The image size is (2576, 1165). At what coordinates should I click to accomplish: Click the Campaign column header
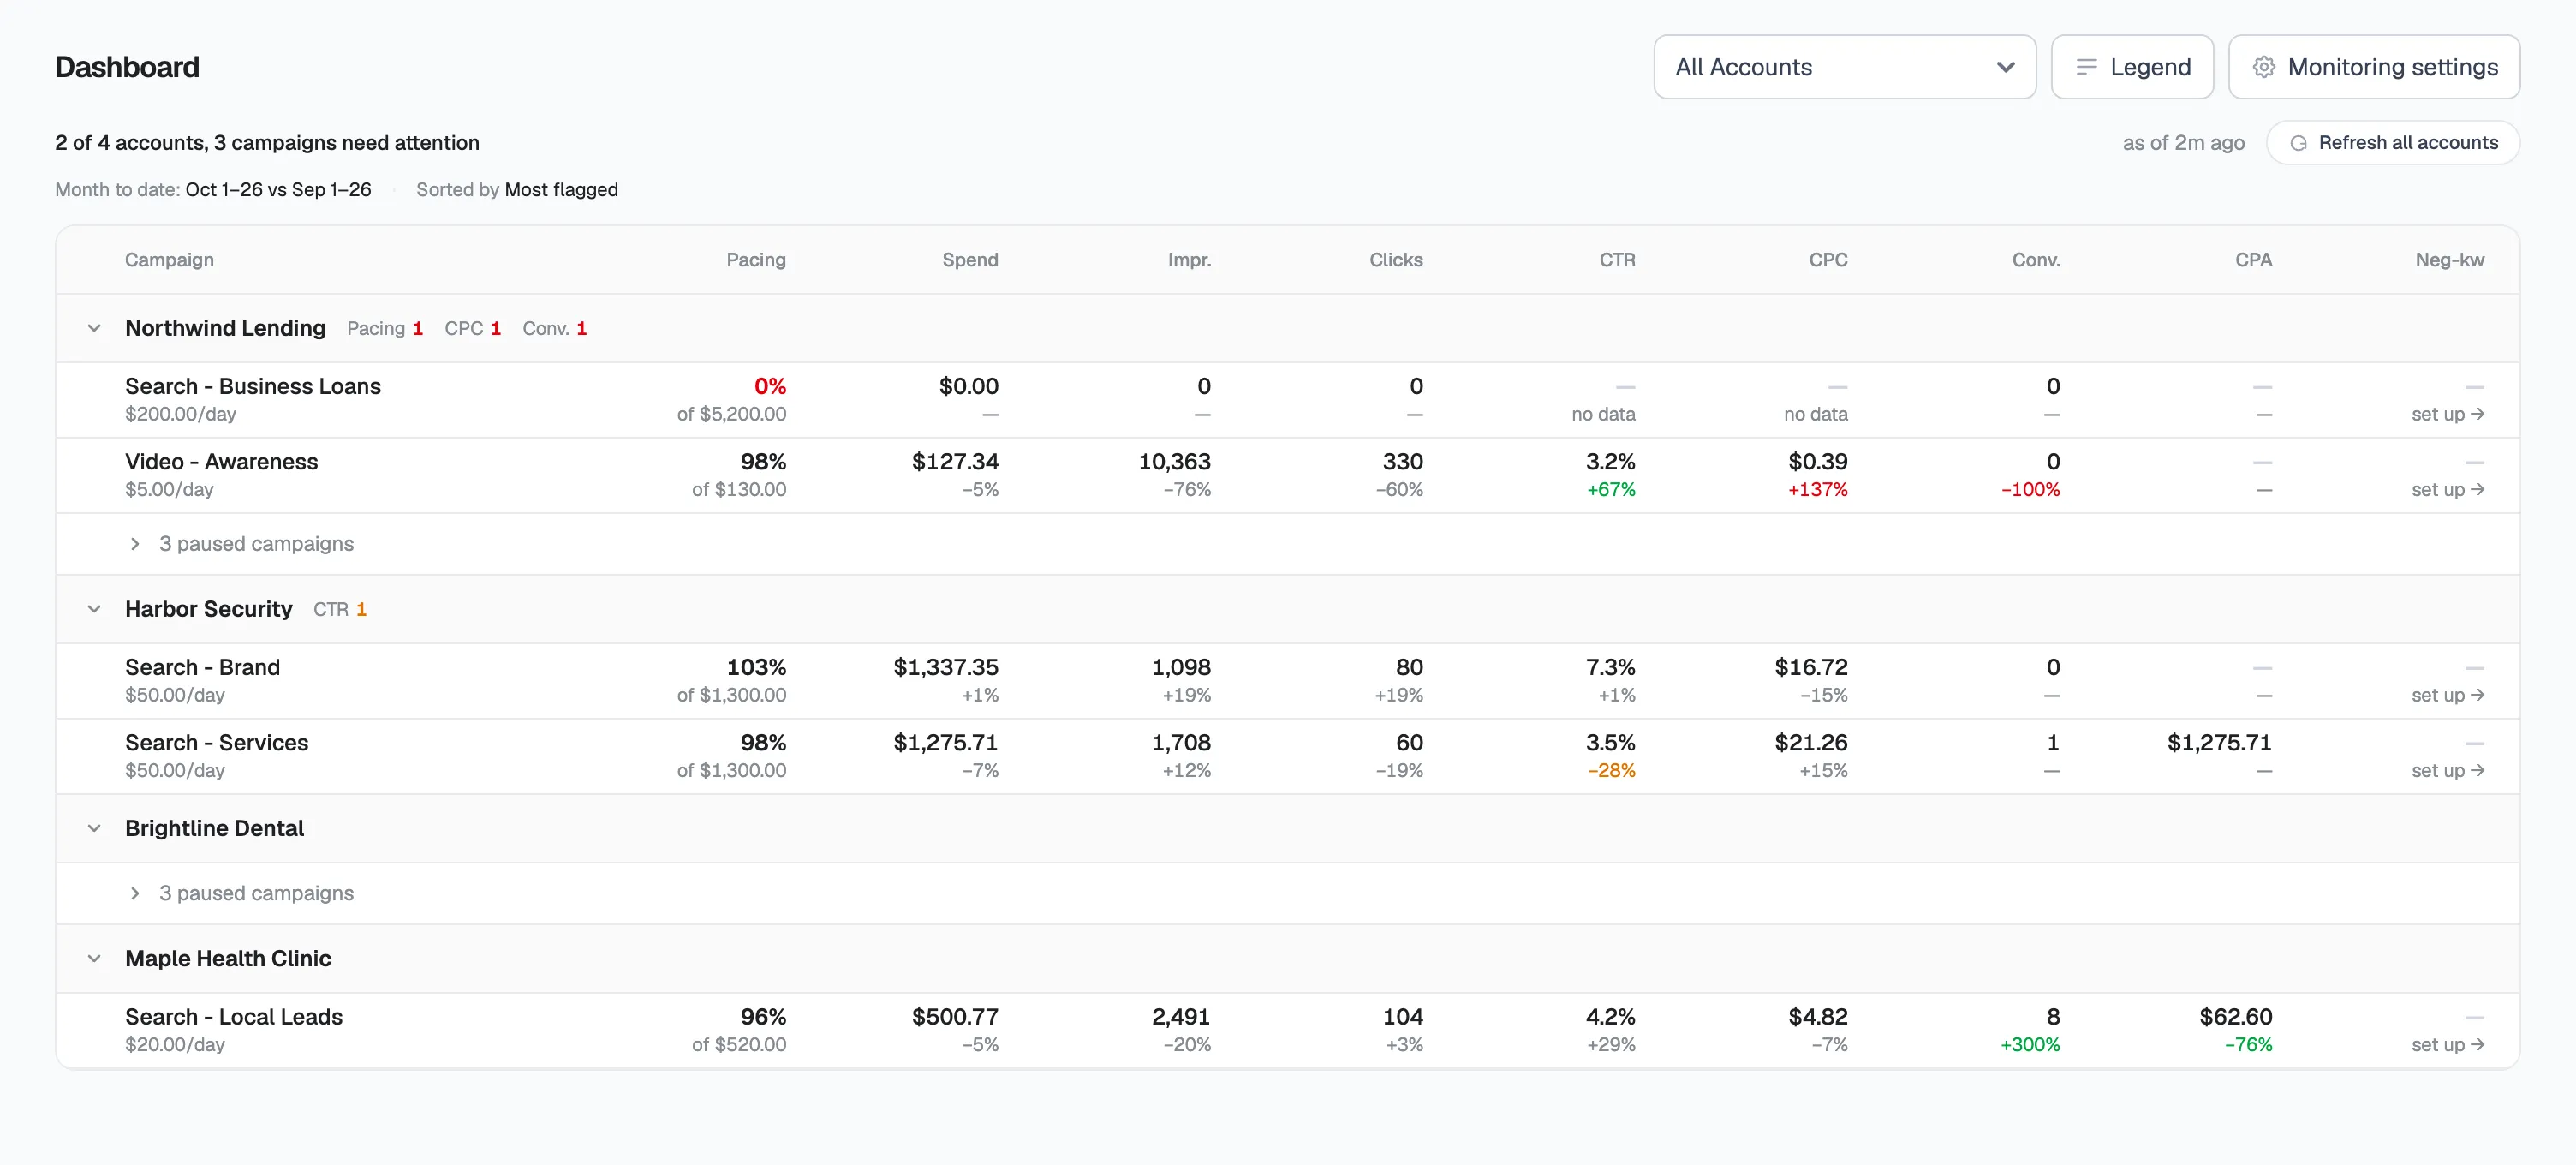point(169,260)
